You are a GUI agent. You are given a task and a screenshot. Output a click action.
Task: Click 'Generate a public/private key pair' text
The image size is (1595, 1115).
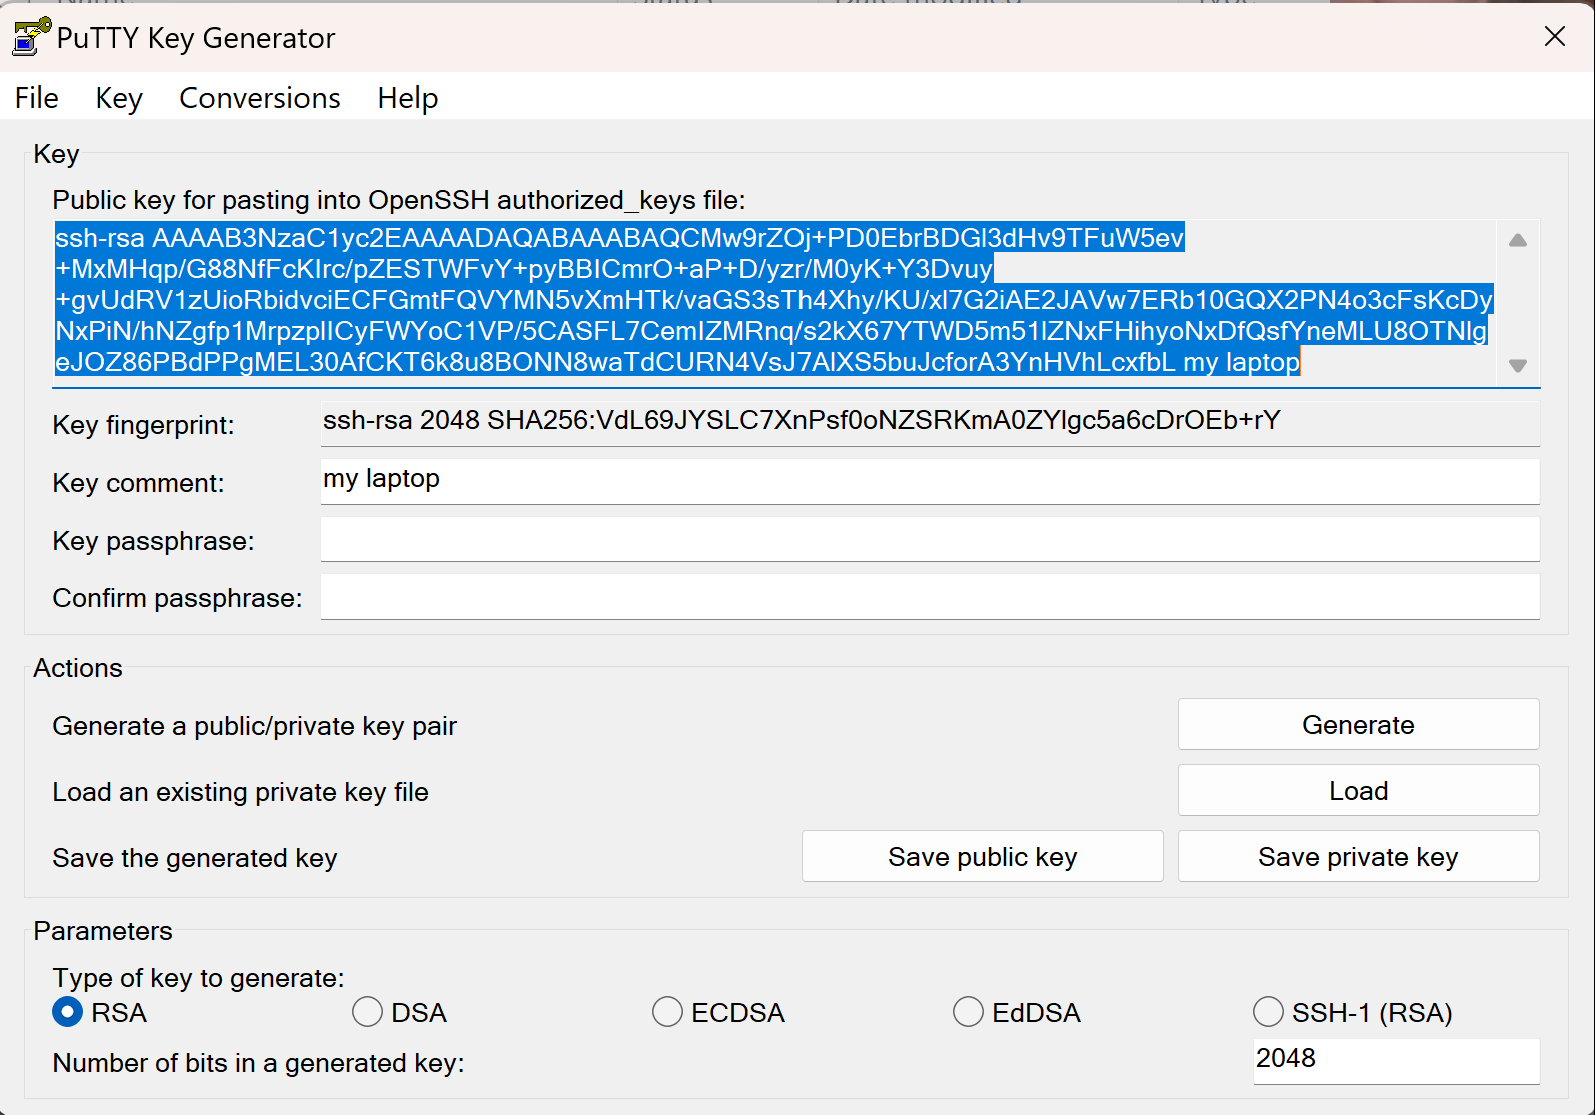[x=254, y=726]
